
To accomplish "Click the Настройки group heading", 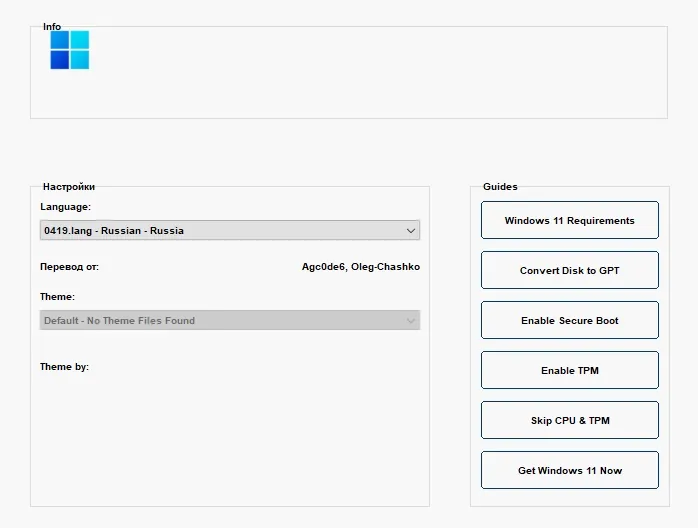I will [x=69, y=187].
